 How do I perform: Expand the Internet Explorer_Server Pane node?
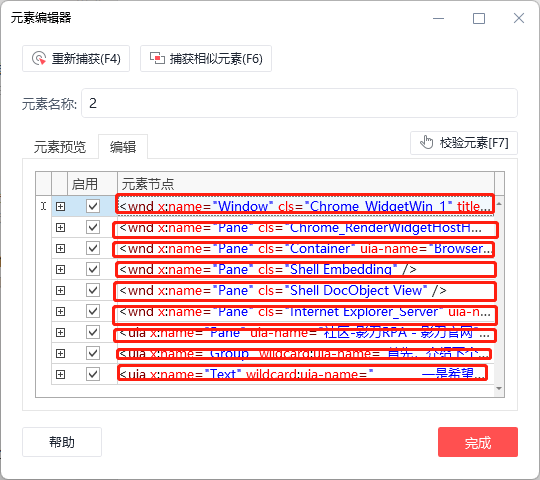pyautogui.click(x=60, y=312)
